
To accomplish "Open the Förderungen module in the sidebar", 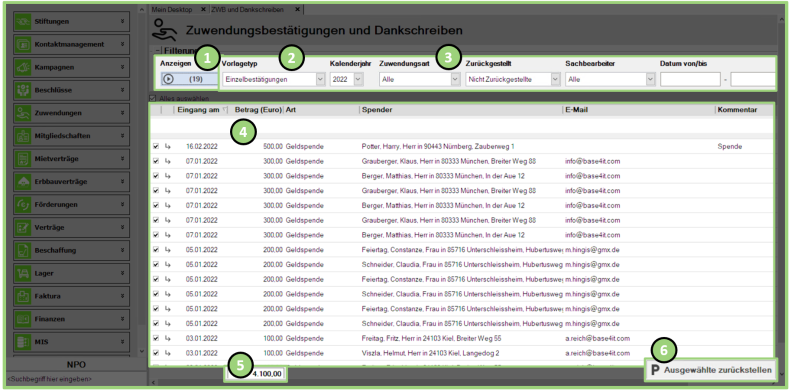I will coord(71,205).
